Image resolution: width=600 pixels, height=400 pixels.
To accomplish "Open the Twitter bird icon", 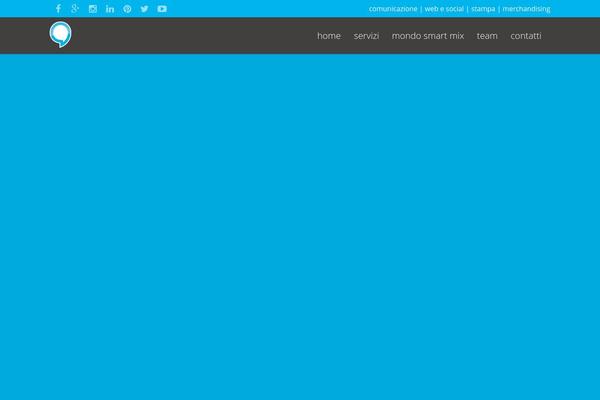I will pos(144,9).
